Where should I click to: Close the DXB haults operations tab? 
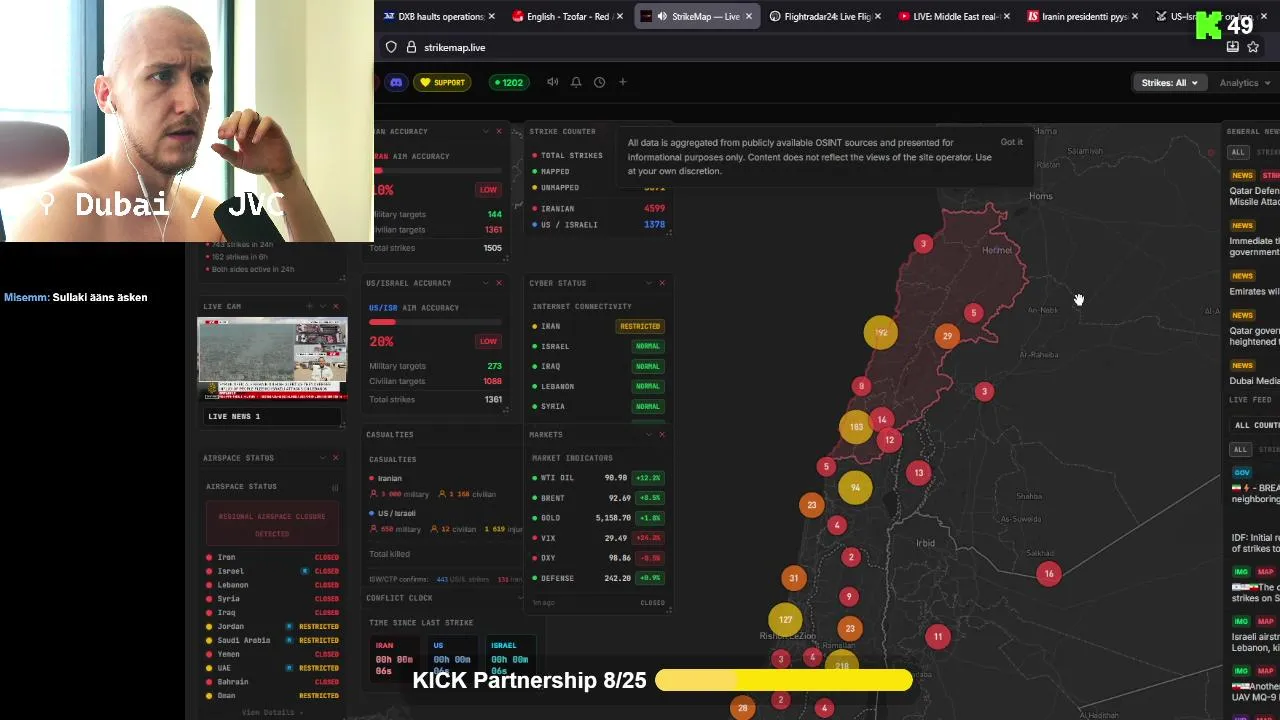(491, 16)
